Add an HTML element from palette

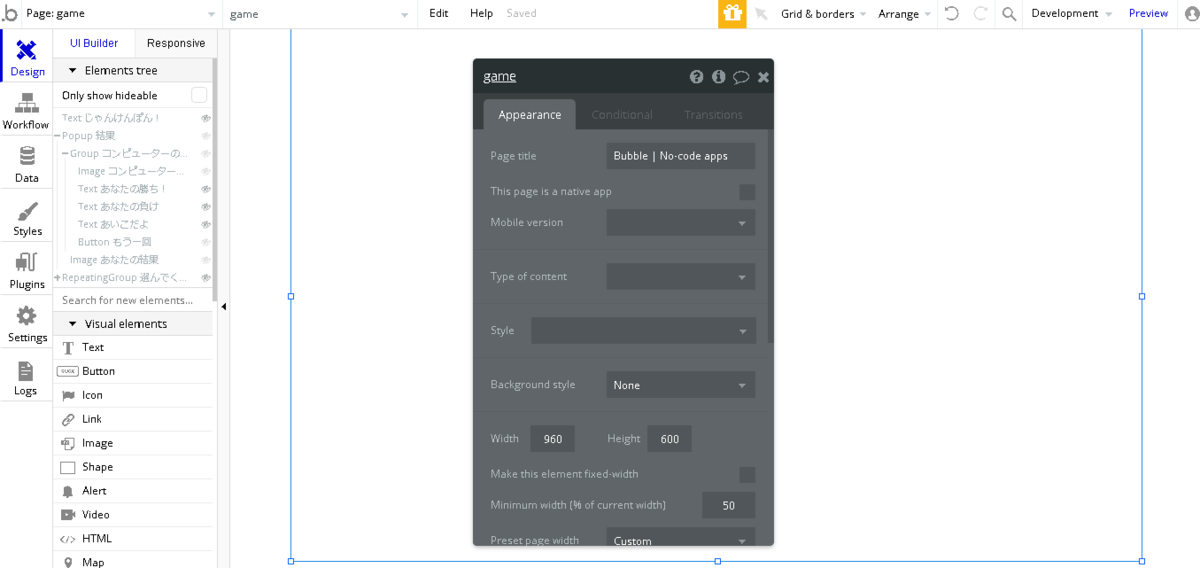(133, 539)
